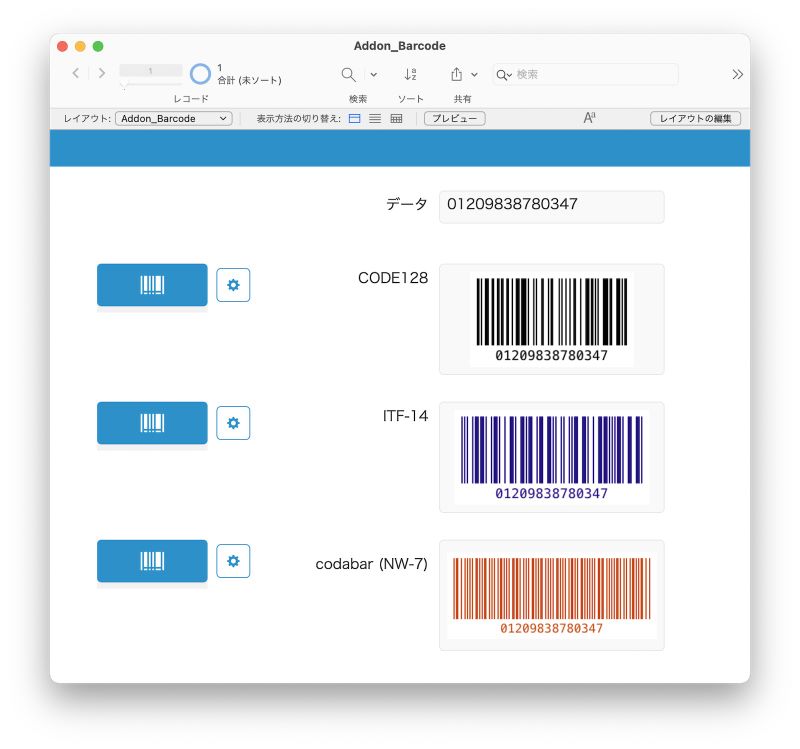Image resolution: width=800 pixels, height=749 pixels.
Task: Click the ITF-14 label
Action: click(x=405, y=416)
